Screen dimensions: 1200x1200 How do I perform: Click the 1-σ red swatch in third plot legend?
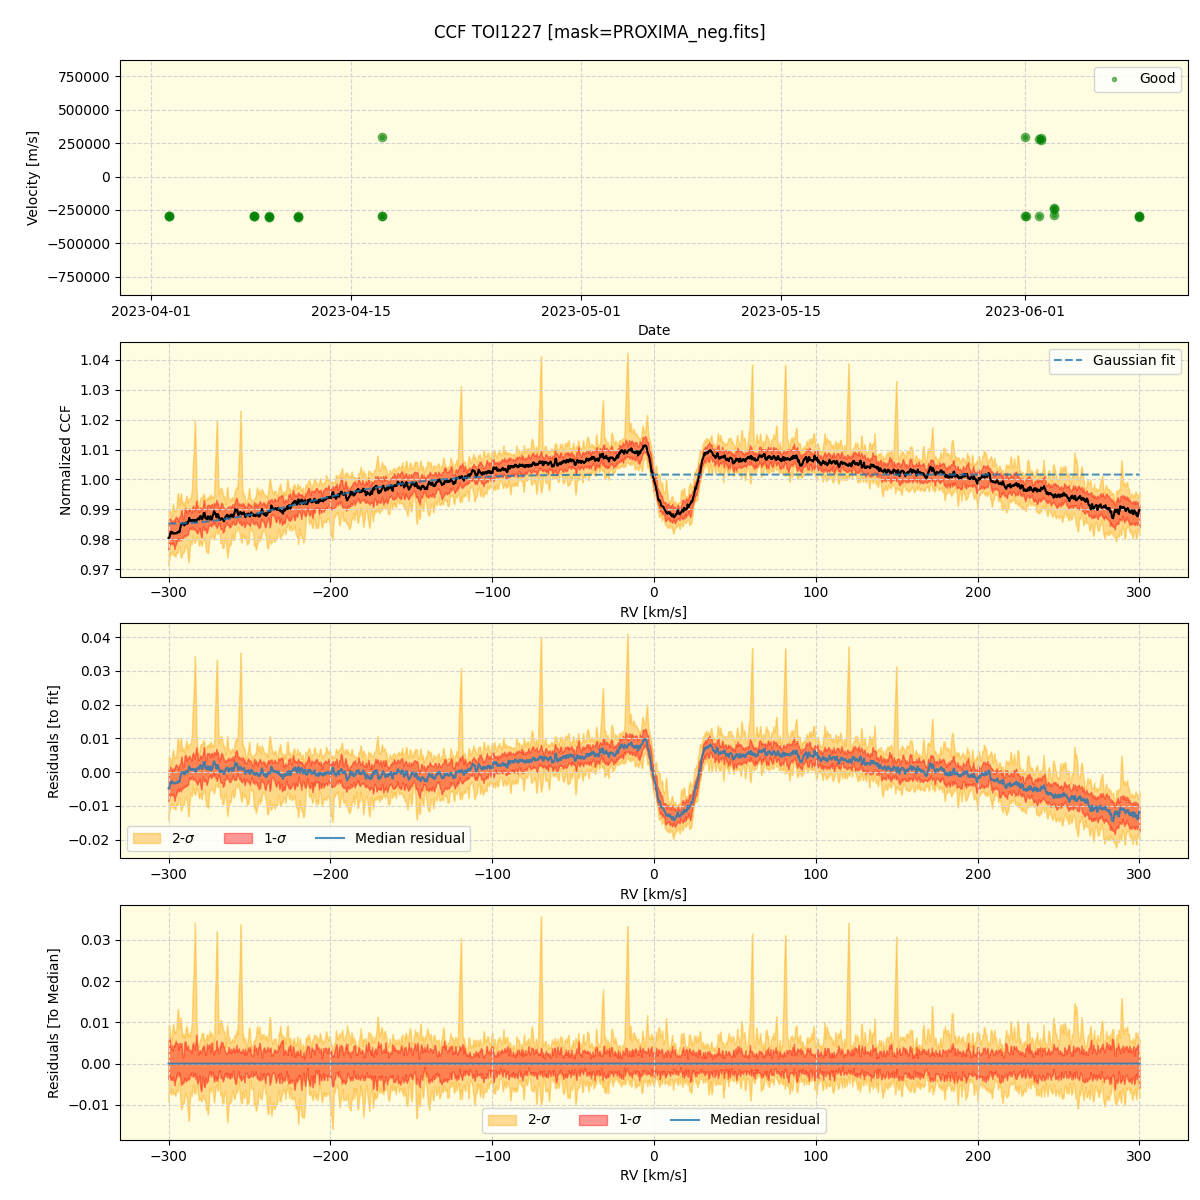point(239,838)
